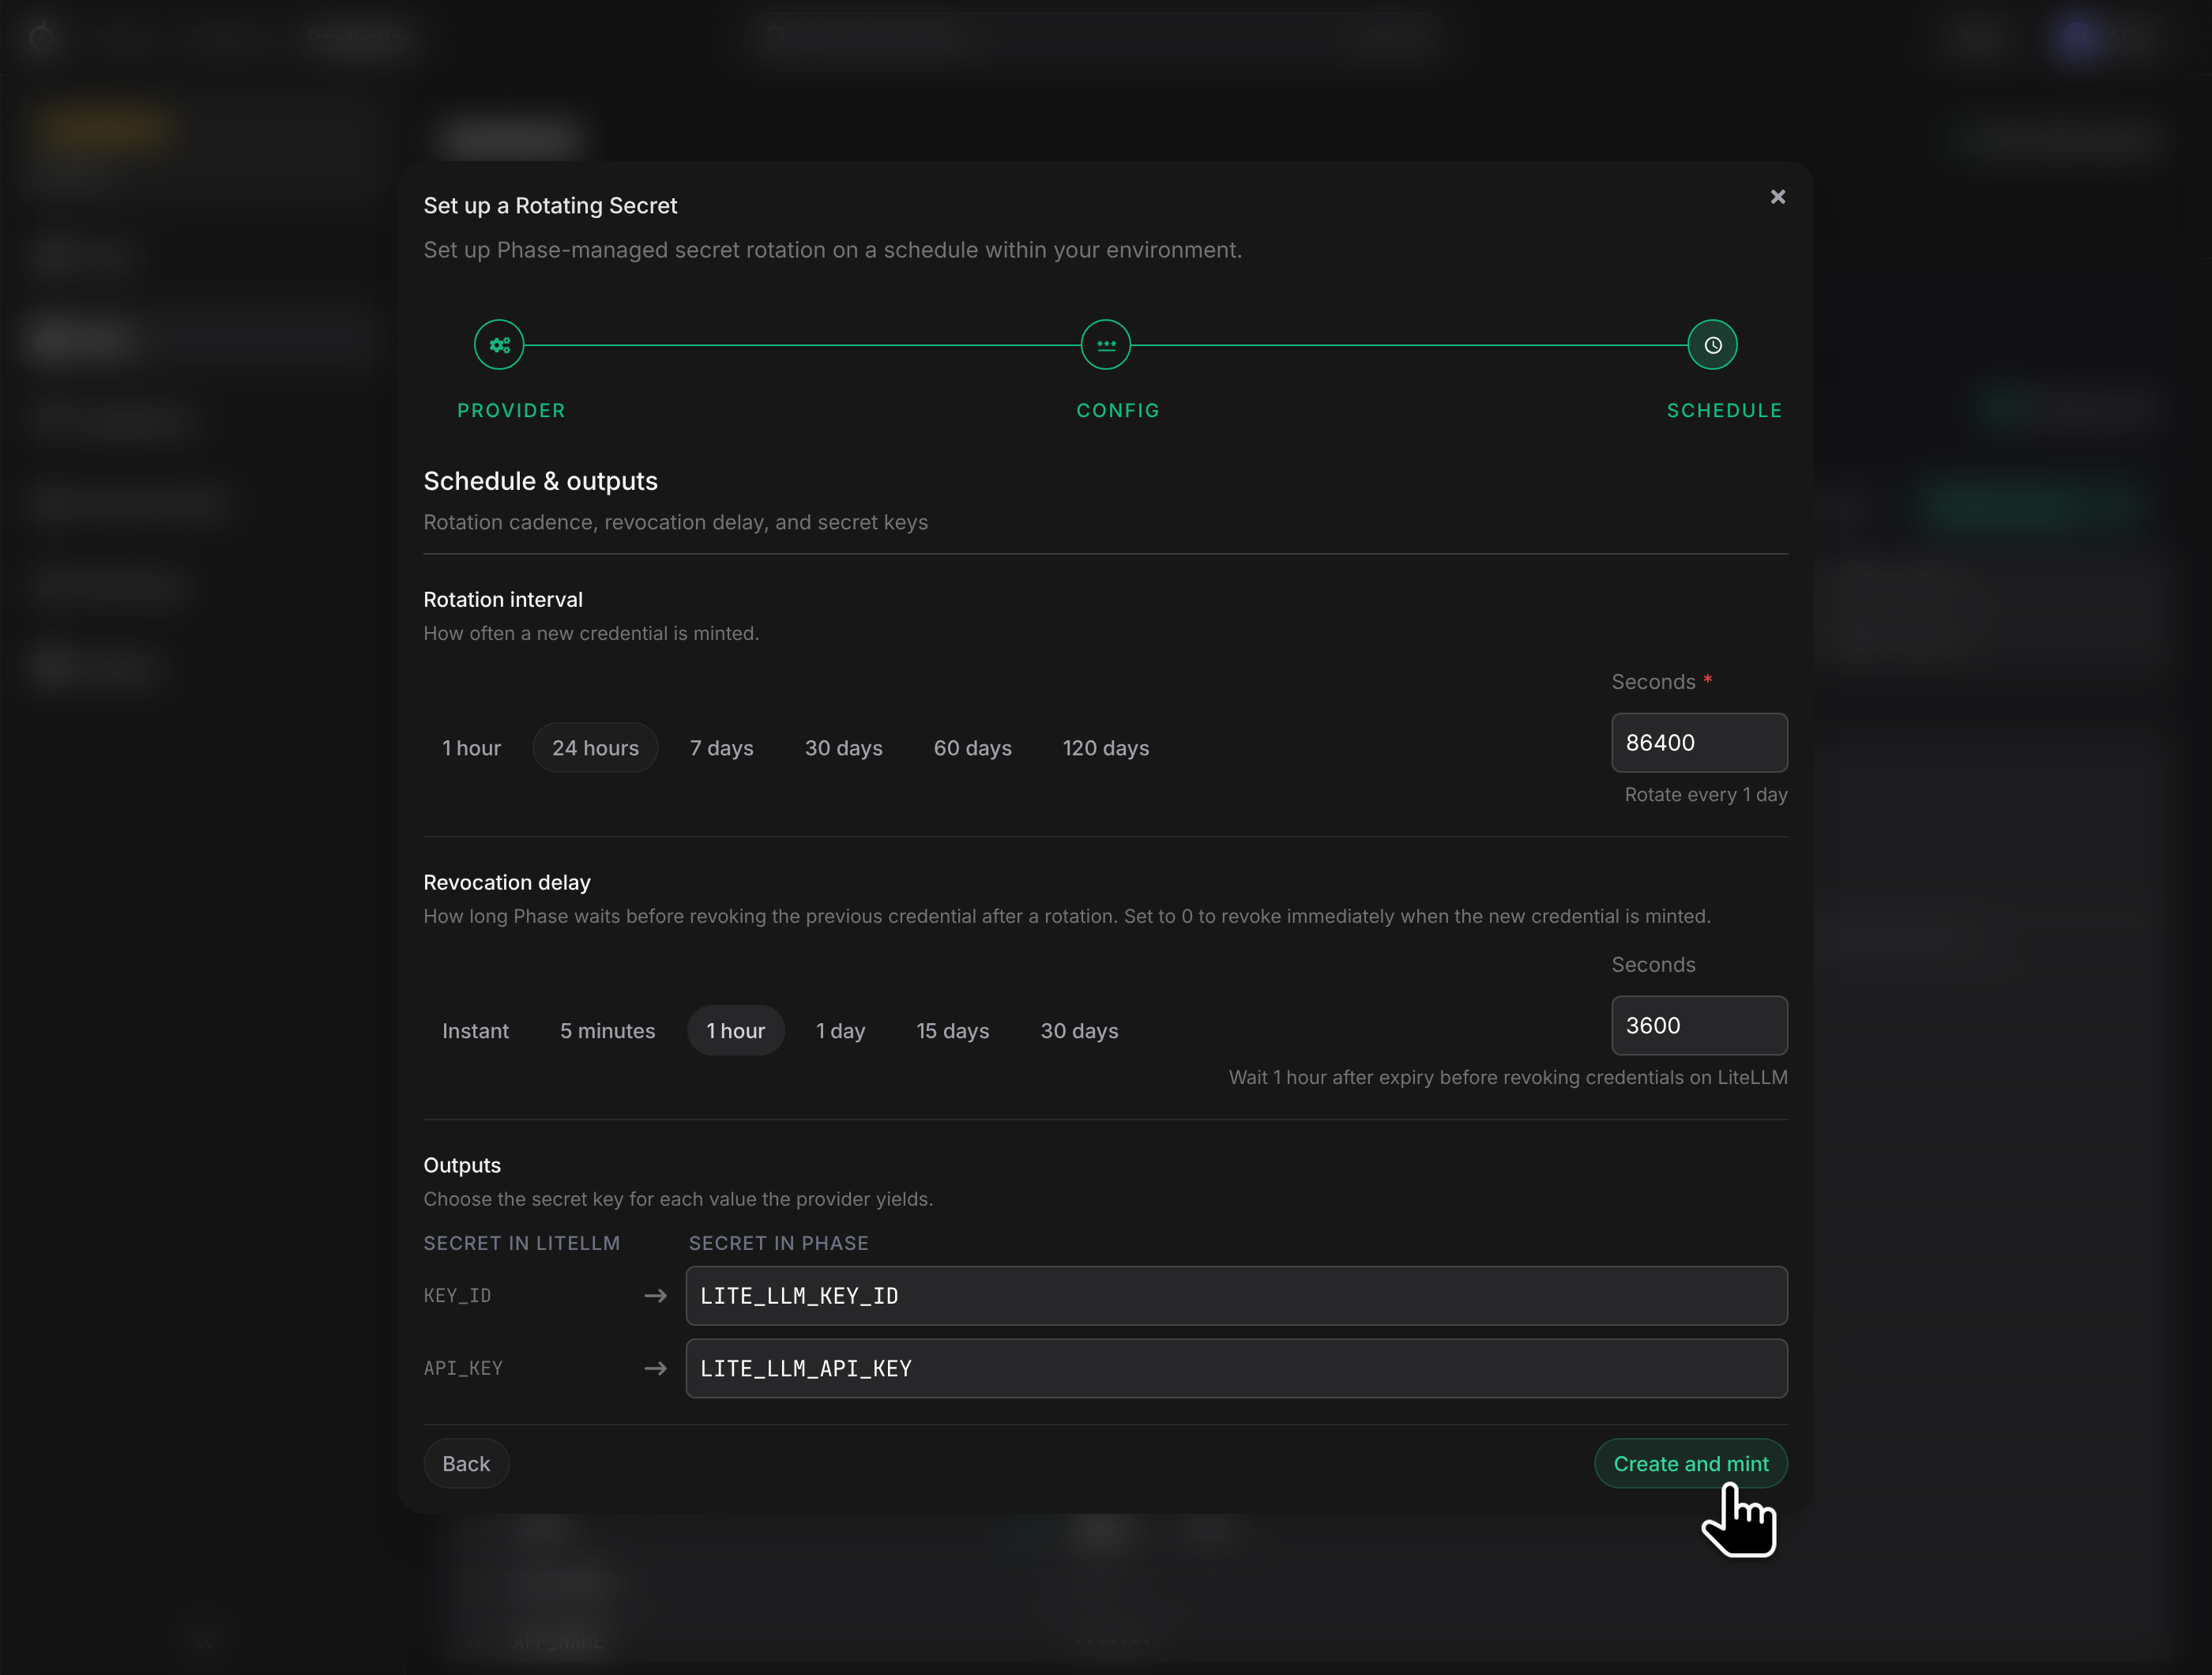
Task: Select the 120 days rotation interval
Action: (1106, 748)
